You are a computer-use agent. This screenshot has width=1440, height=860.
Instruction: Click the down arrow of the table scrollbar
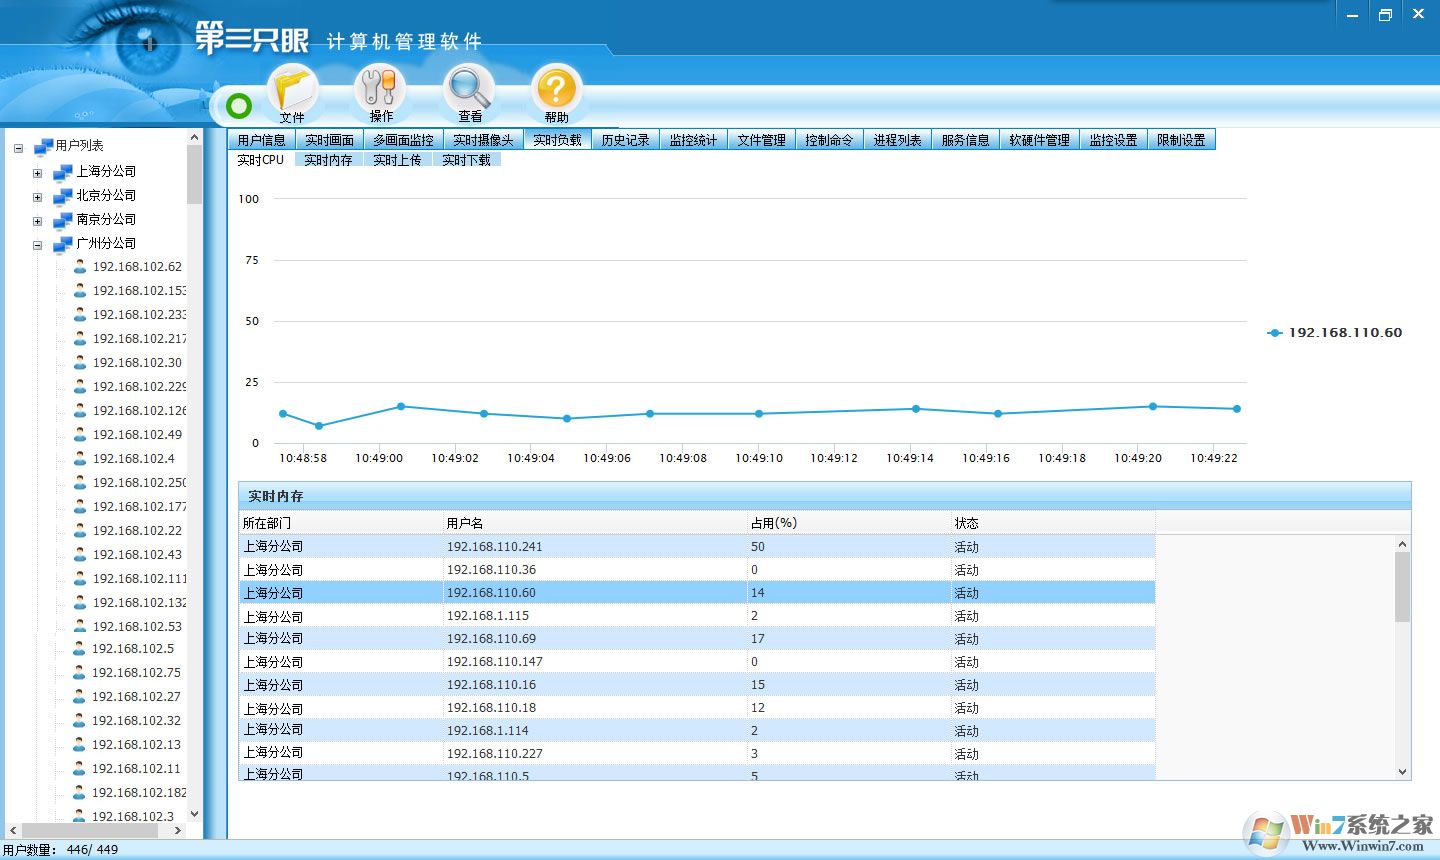coord(1402,771)
